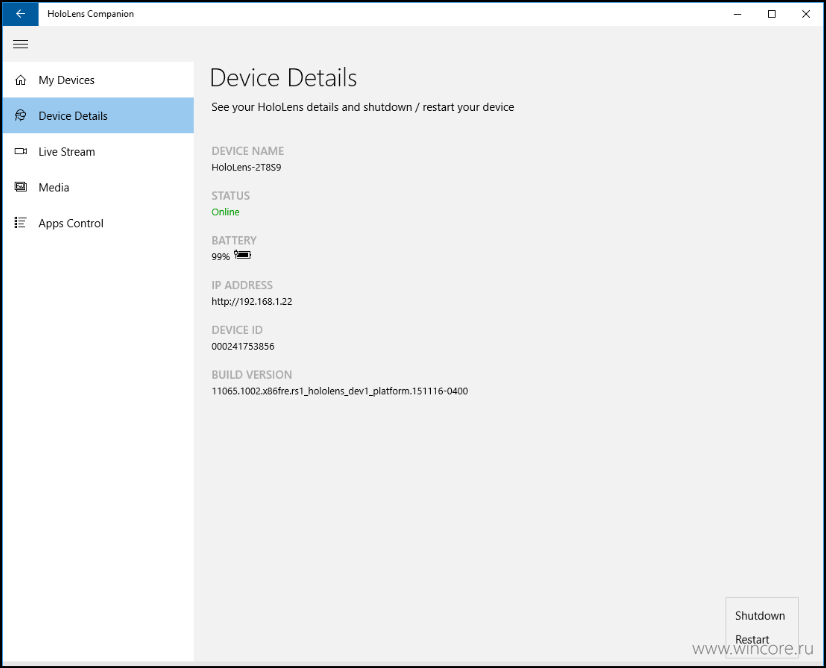Click device name HoloLens-2T8S9

246,168
